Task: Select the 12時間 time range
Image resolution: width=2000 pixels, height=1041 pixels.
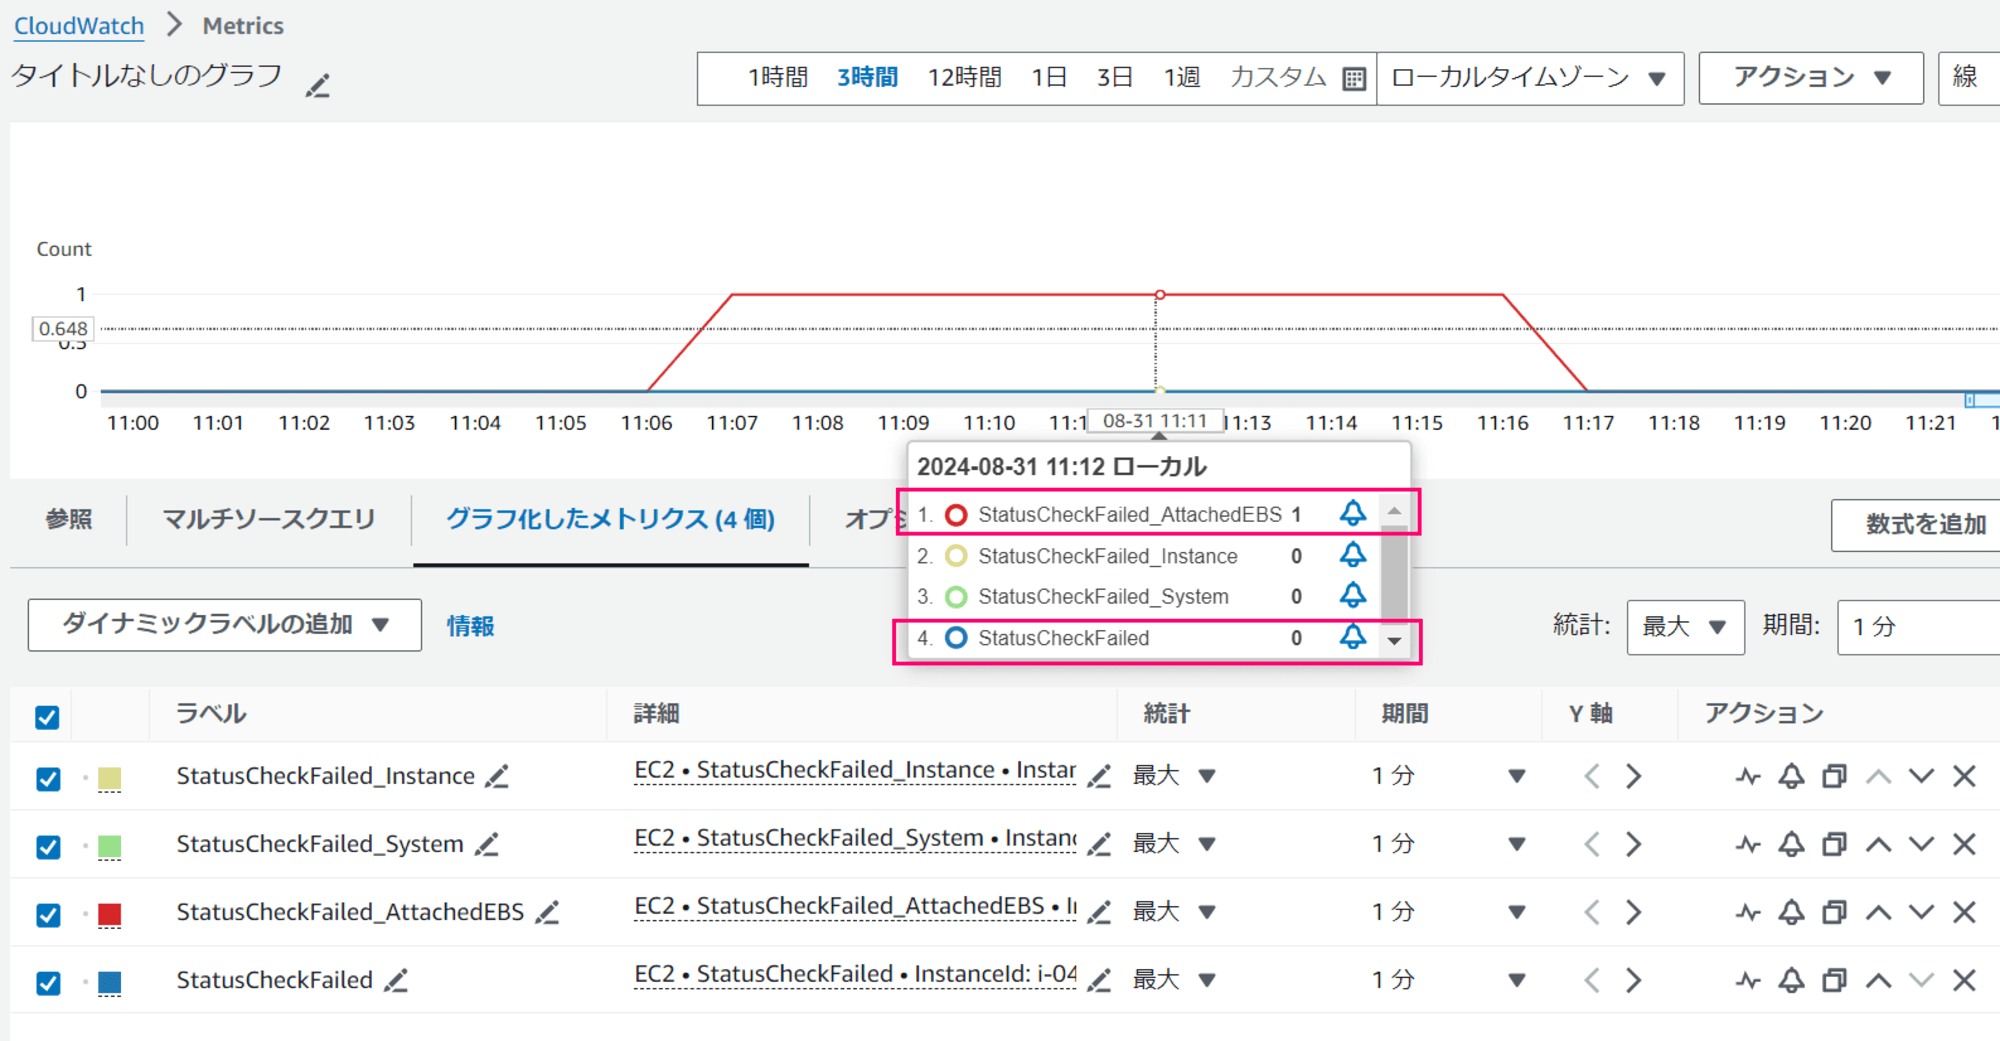Action: tap(965, 78)
